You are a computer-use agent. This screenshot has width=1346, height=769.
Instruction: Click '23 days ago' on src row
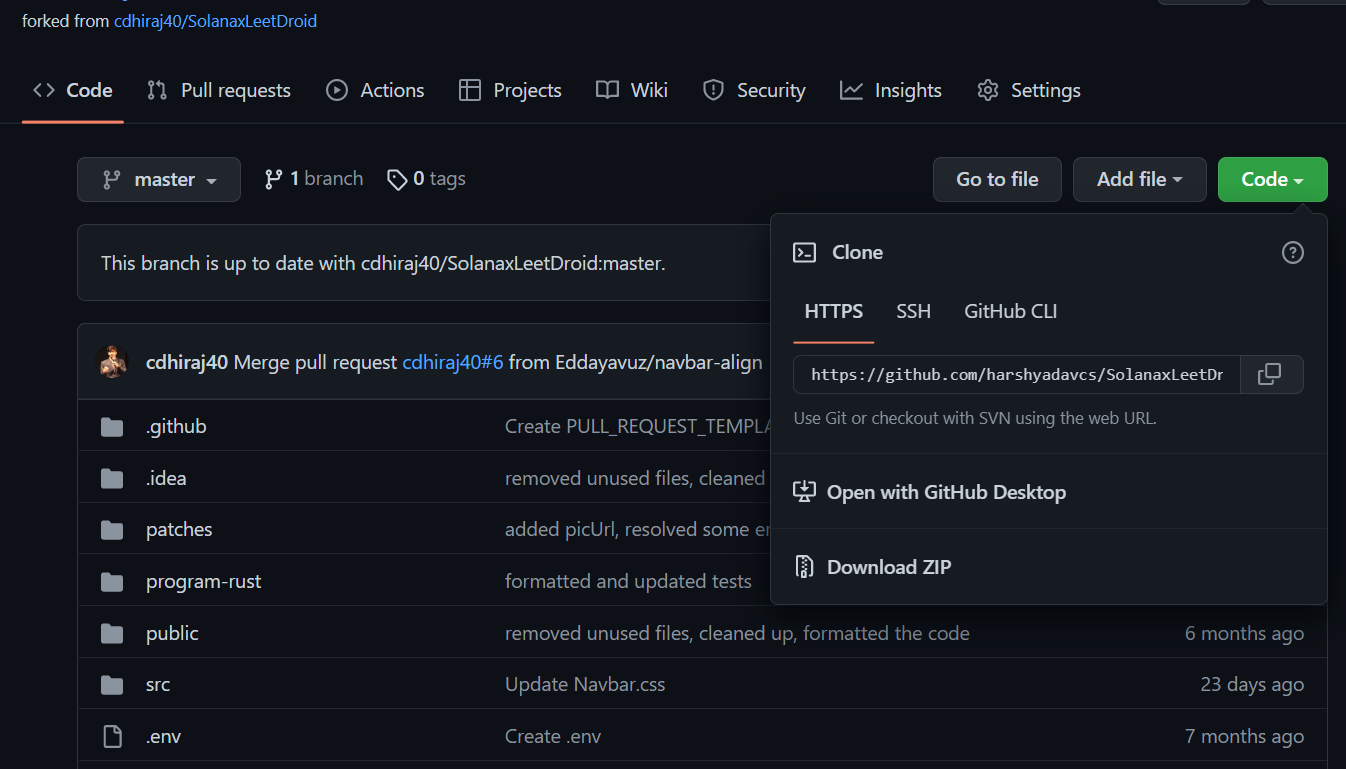tap(1252, 685)
